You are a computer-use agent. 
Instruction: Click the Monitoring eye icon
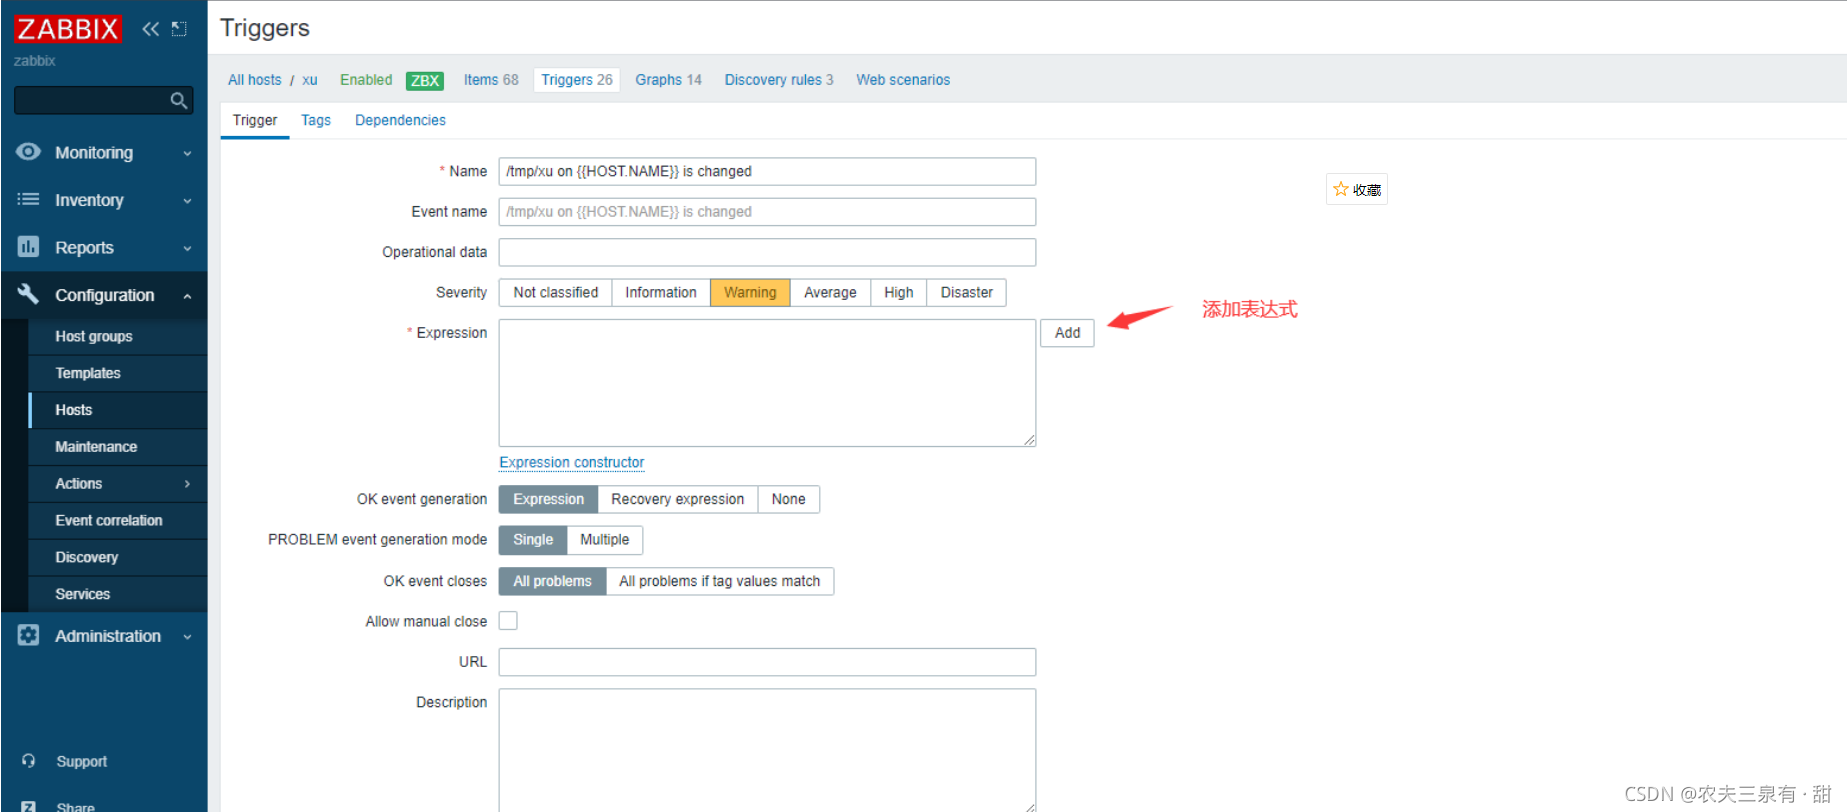(28, 152)
